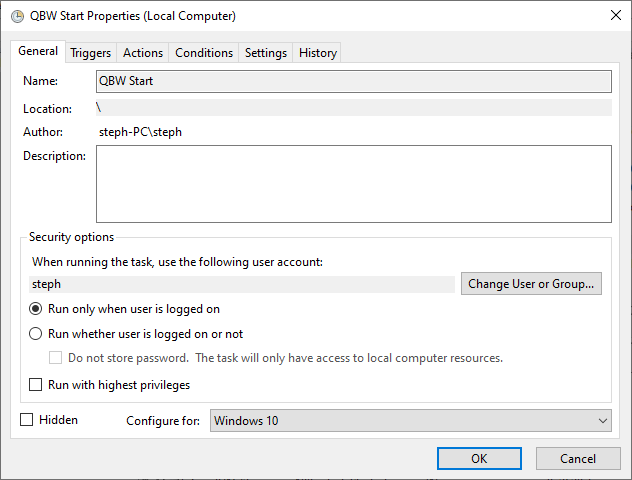Viewport: 632px width, 480px height.
Task: Click the user account field showing steph
Action: click(241, 284)
